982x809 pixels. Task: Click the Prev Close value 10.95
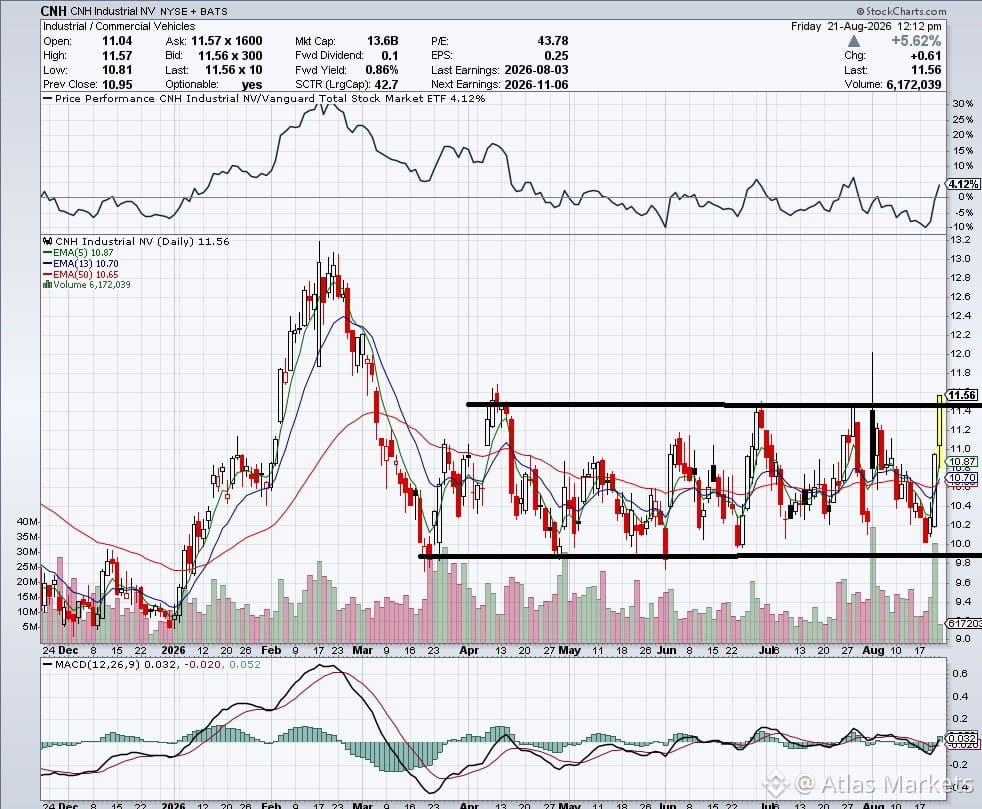point(117,85)
